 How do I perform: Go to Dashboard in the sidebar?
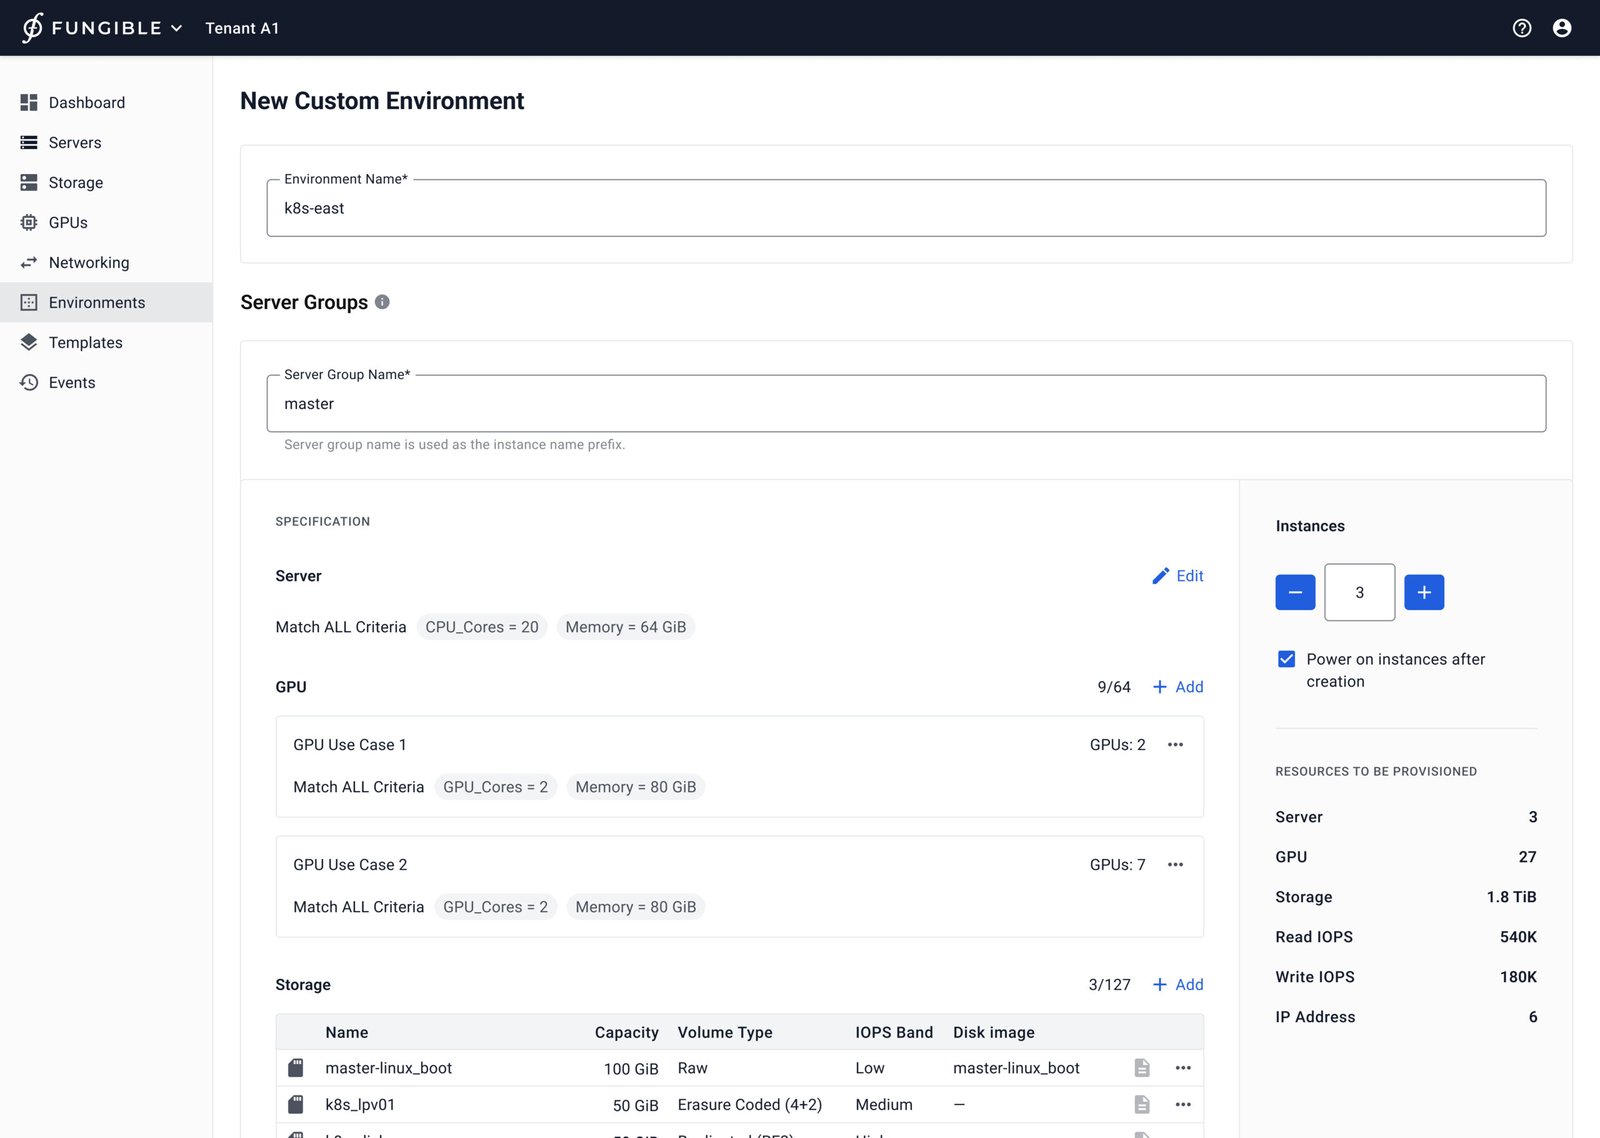(x=86, y=103)
